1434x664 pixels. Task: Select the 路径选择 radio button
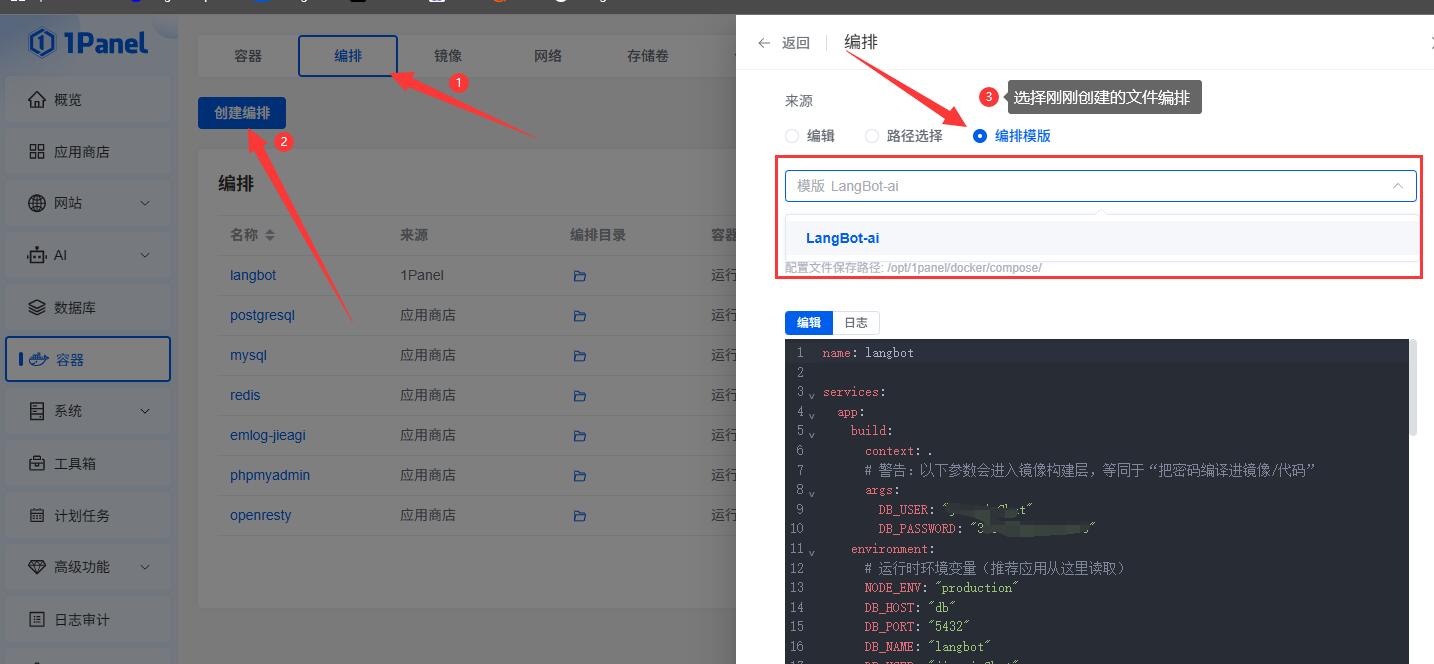872,136
